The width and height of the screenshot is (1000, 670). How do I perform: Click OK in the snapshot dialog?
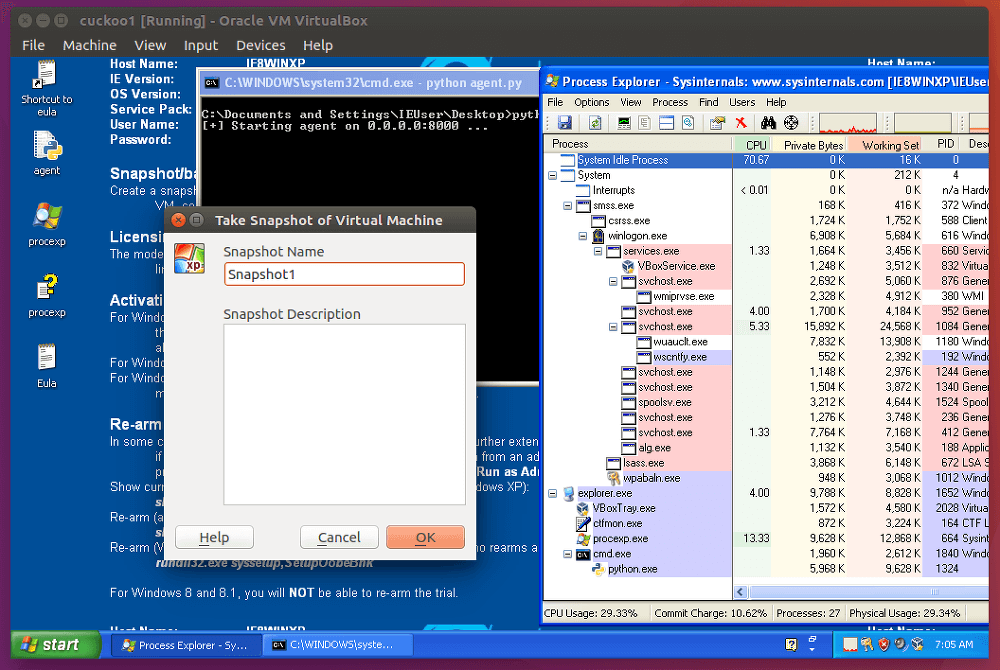(425, 537)
